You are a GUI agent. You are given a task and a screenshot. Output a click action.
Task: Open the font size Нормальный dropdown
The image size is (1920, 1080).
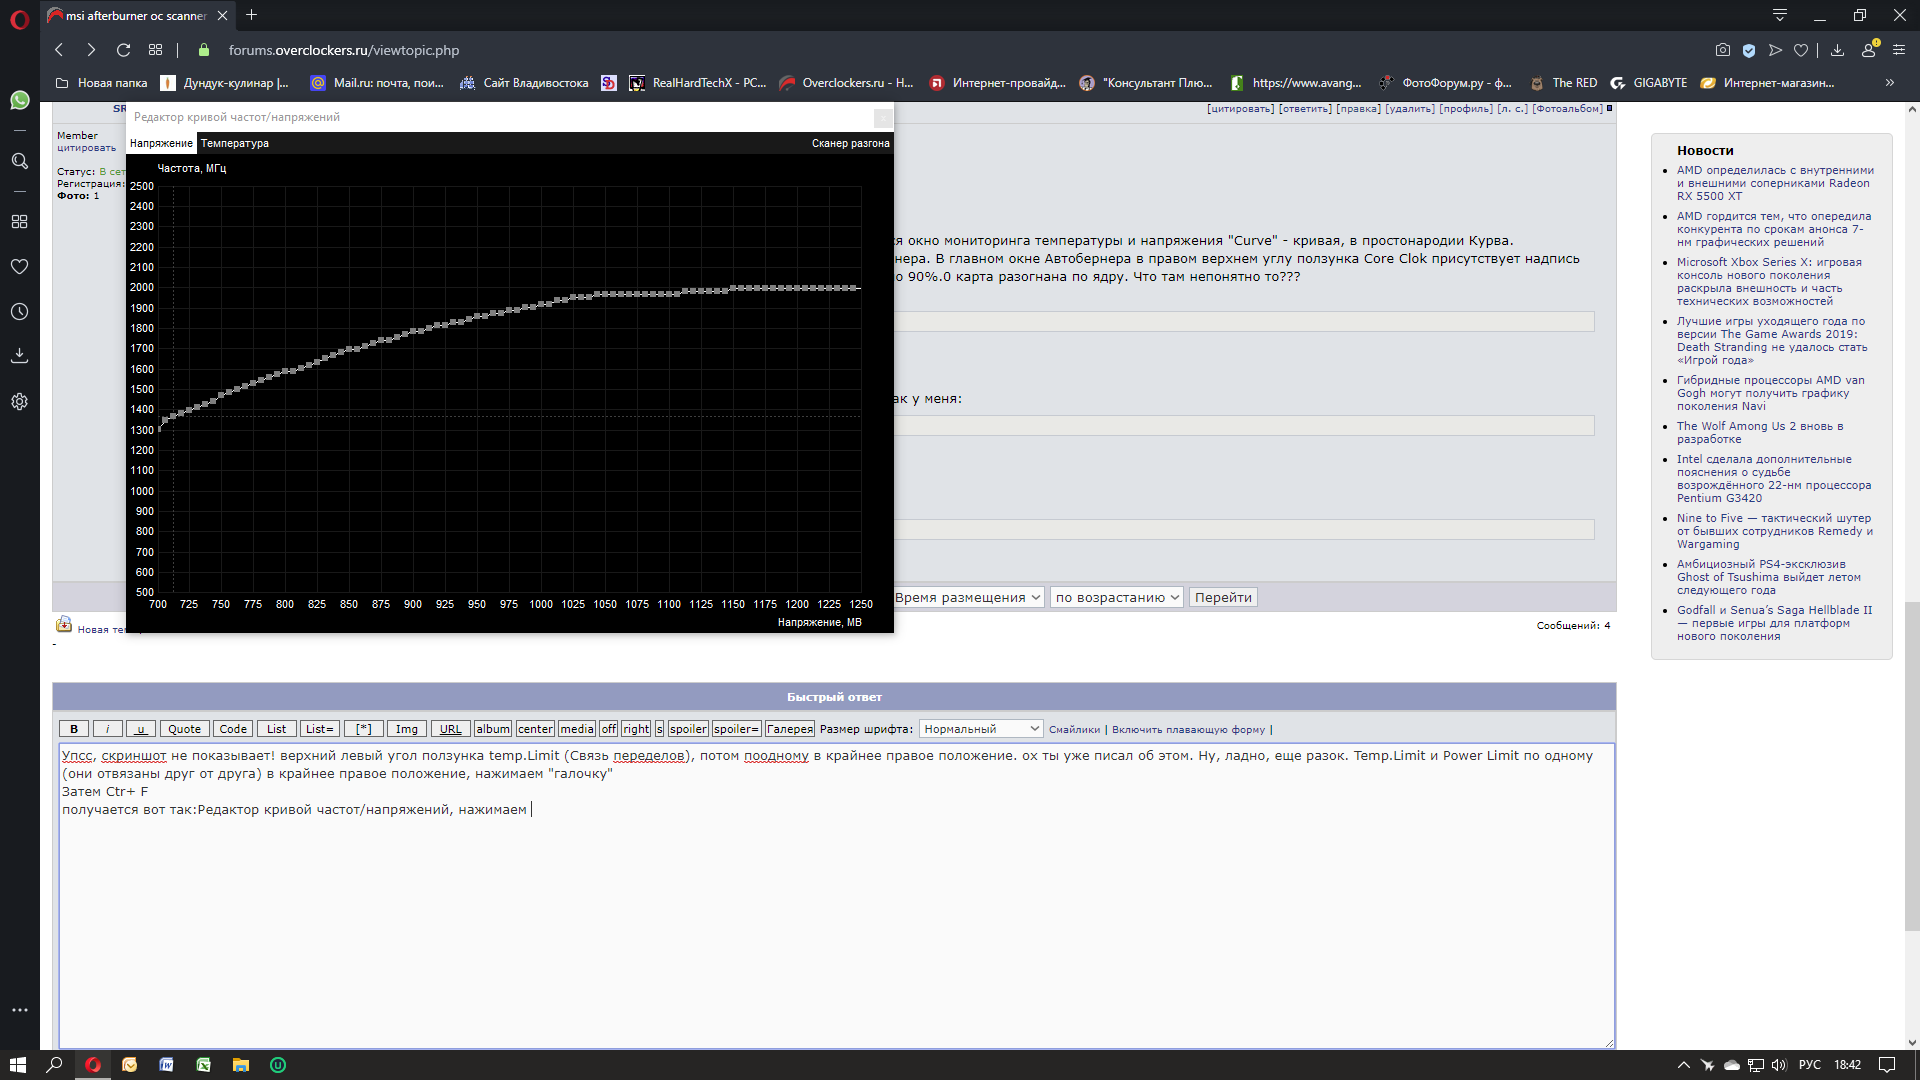point(980,729)
